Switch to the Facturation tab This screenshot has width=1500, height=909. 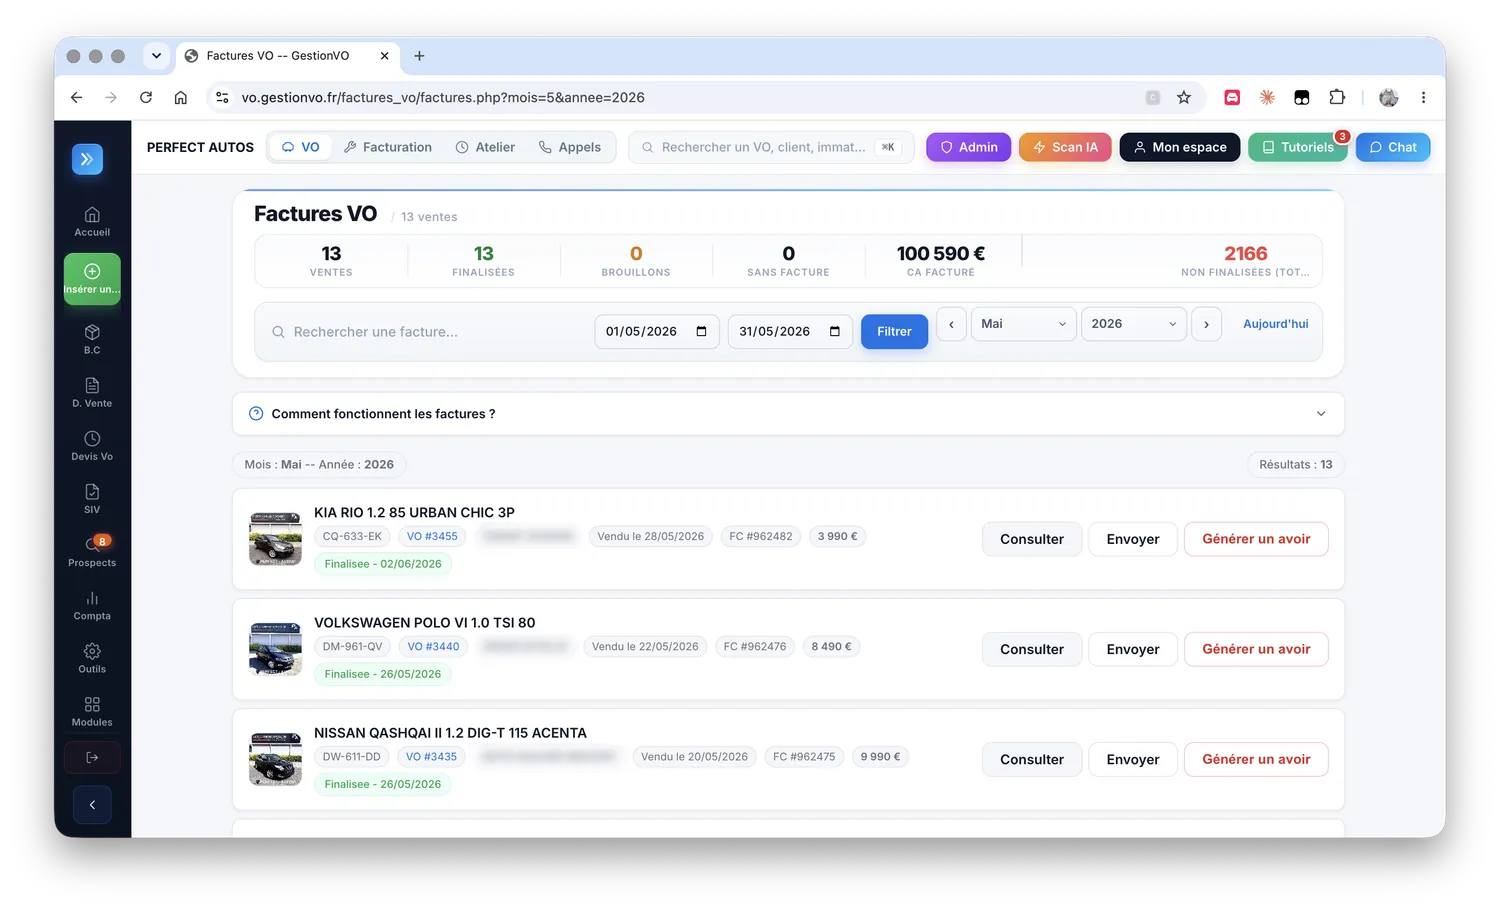pos(387,147)
